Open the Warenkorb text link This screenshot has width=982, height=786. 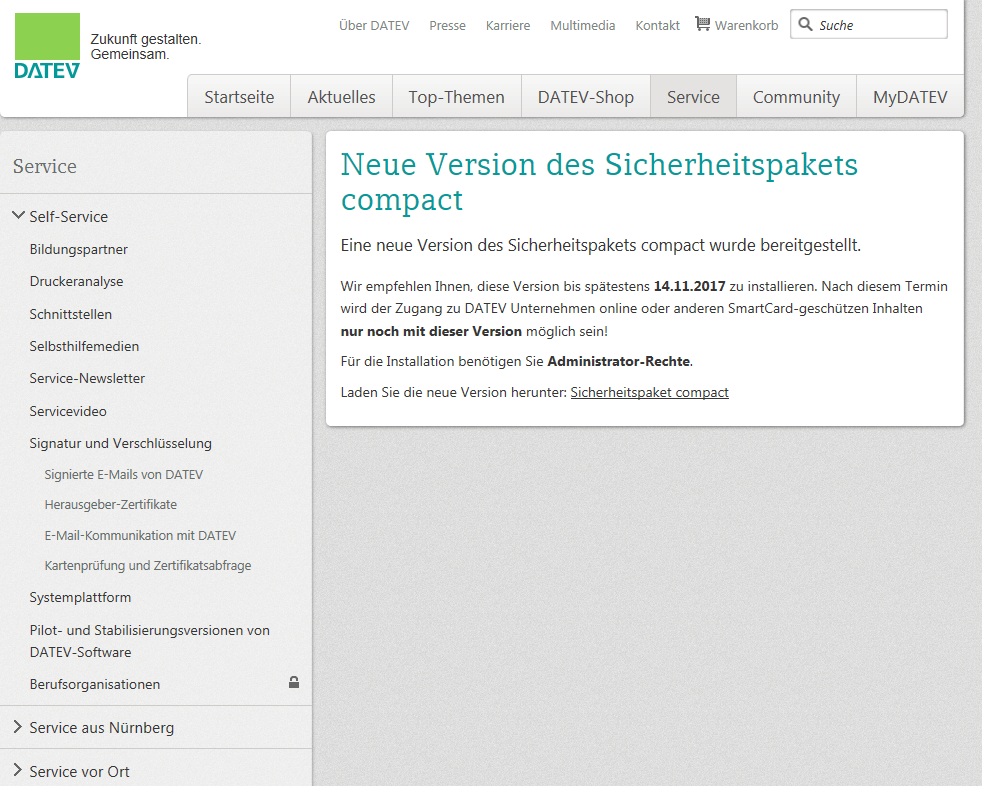[747, 26]
